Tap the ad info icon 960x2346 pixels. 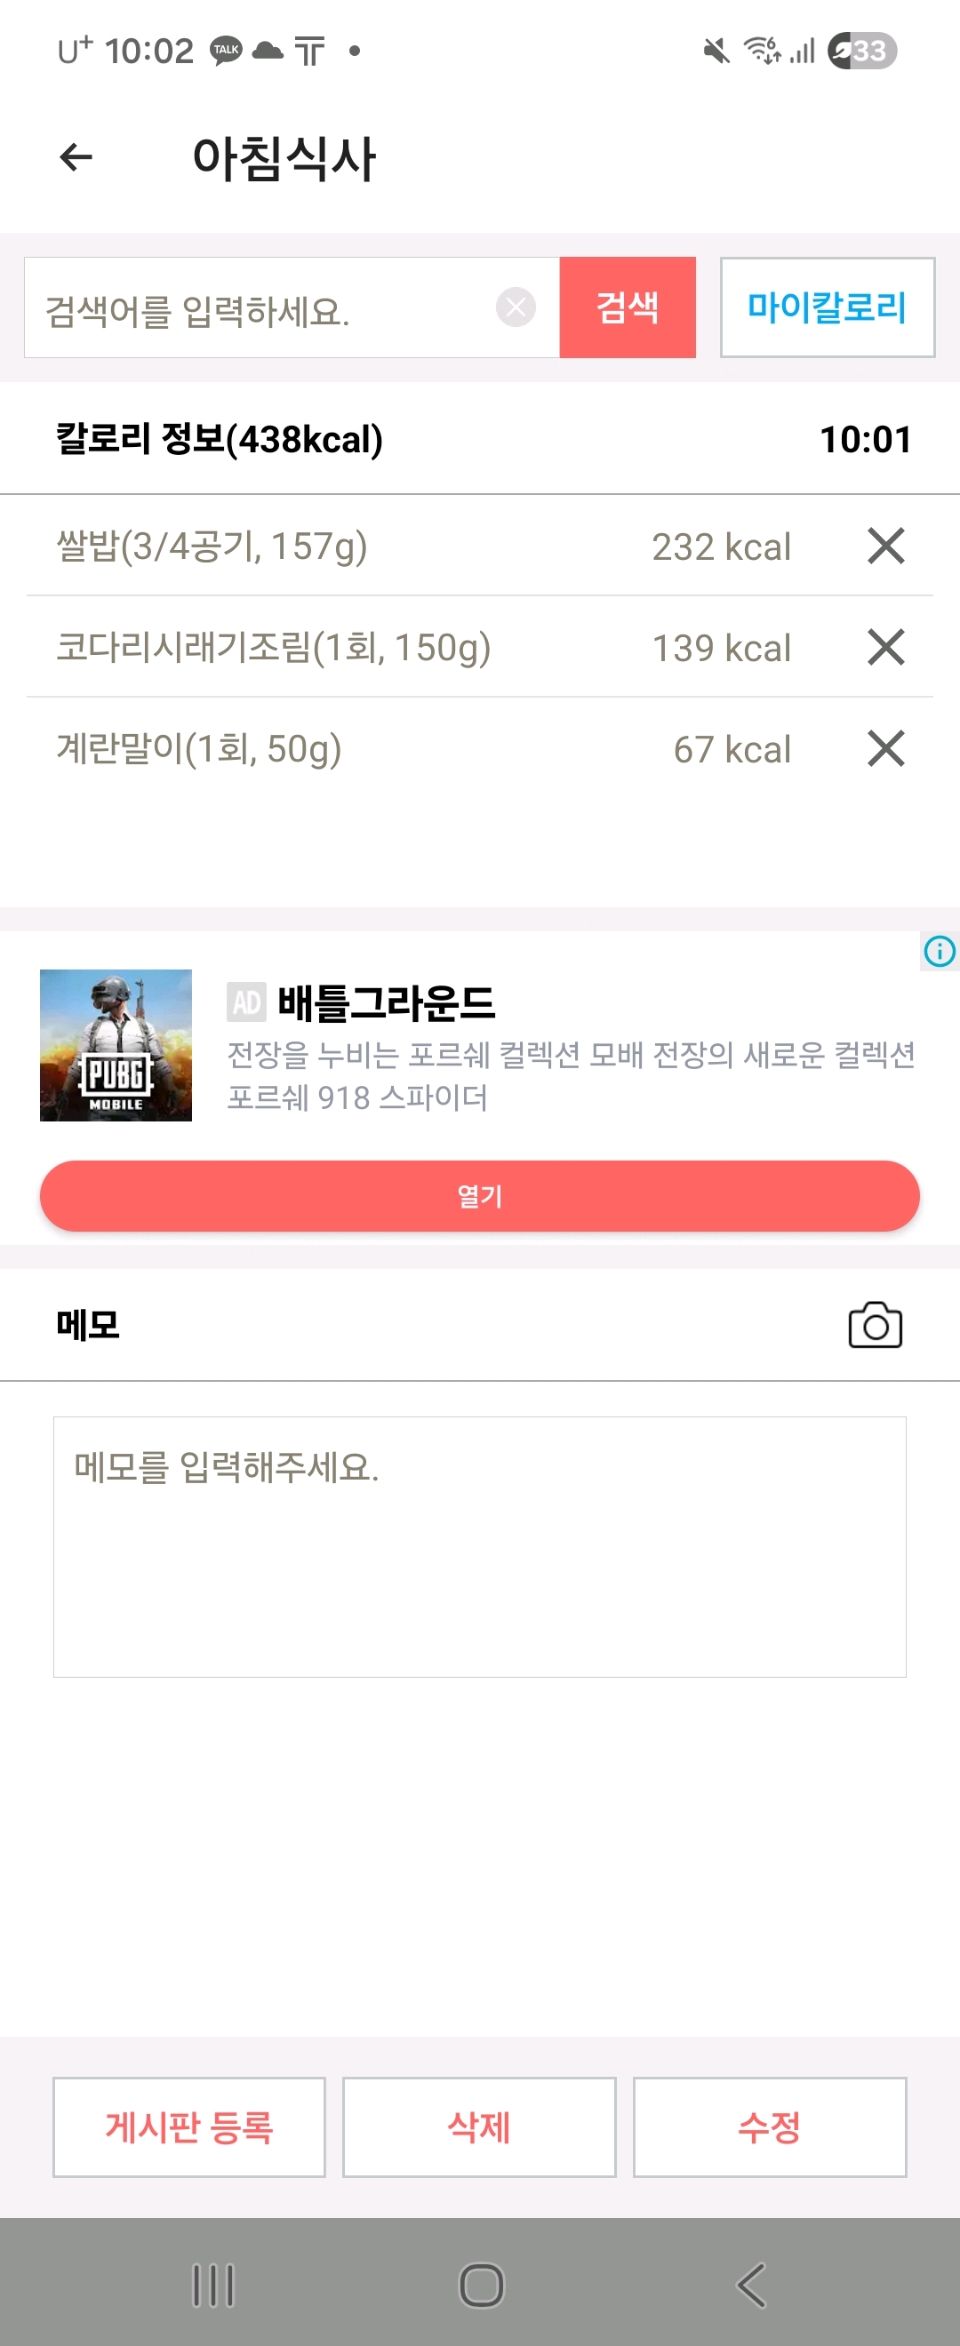939,951
